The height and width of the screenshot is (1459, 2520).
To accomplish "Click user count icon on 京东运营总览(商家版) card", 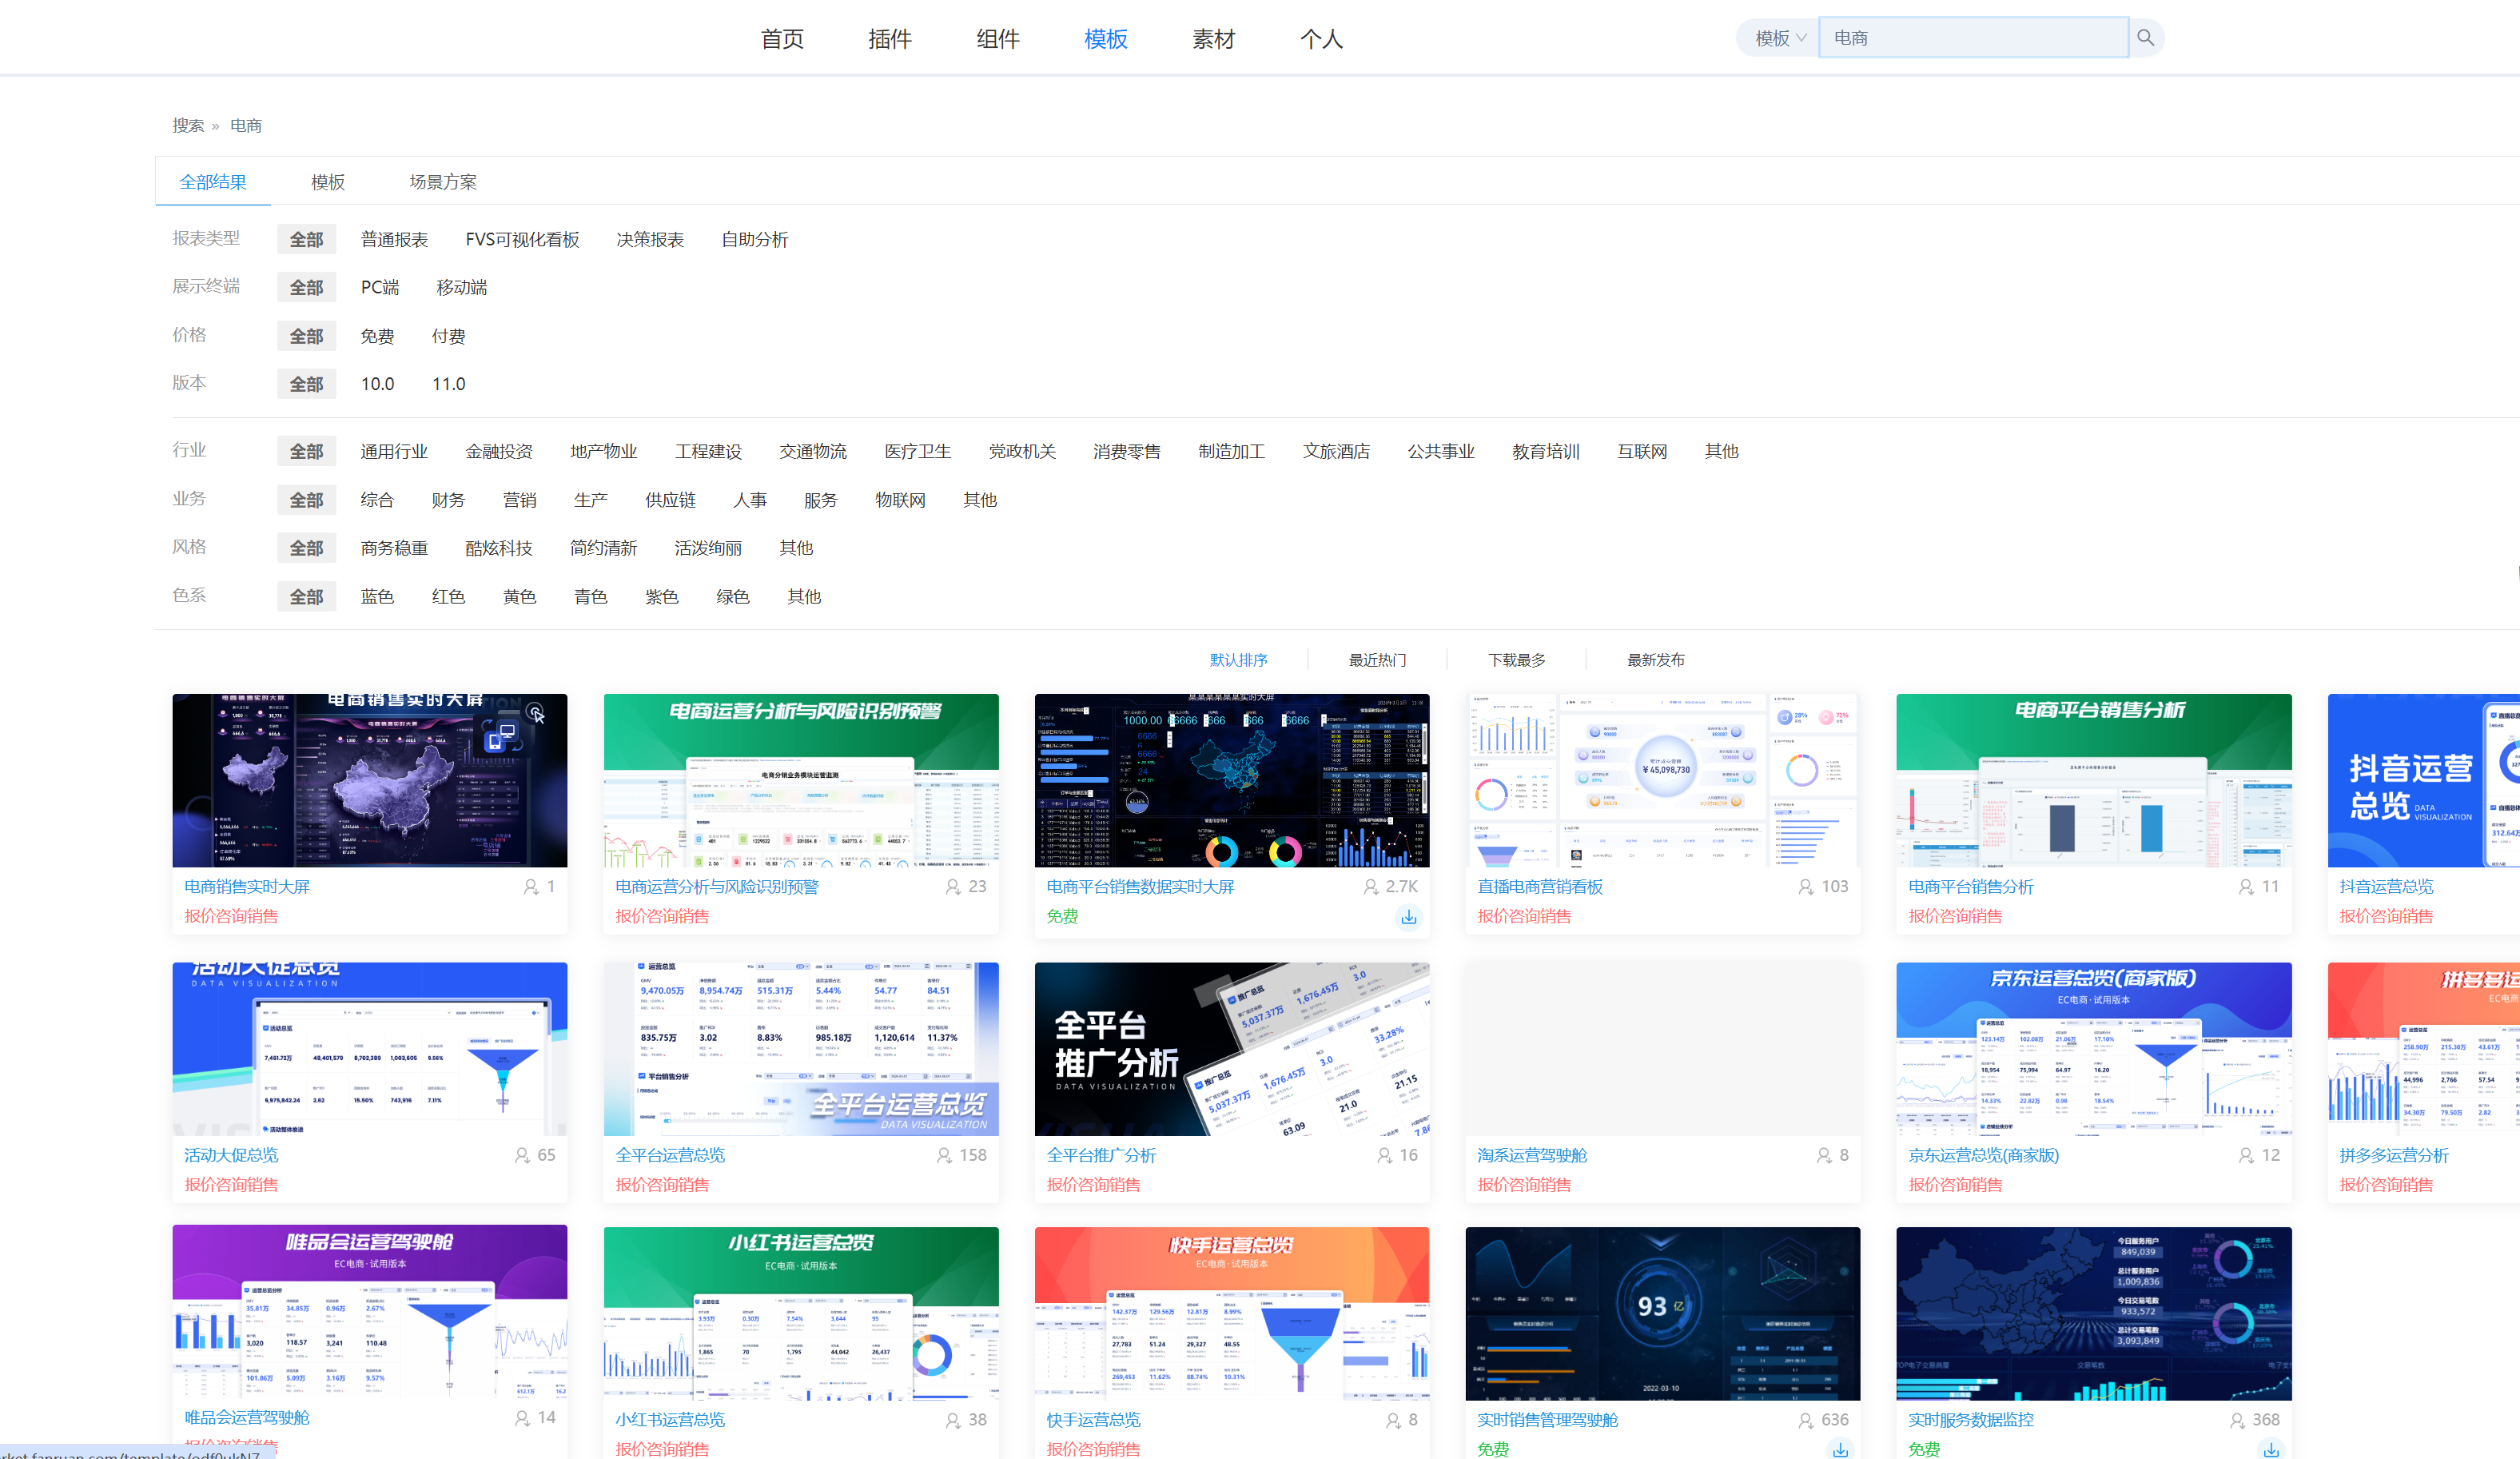I will point(2246,1155).
